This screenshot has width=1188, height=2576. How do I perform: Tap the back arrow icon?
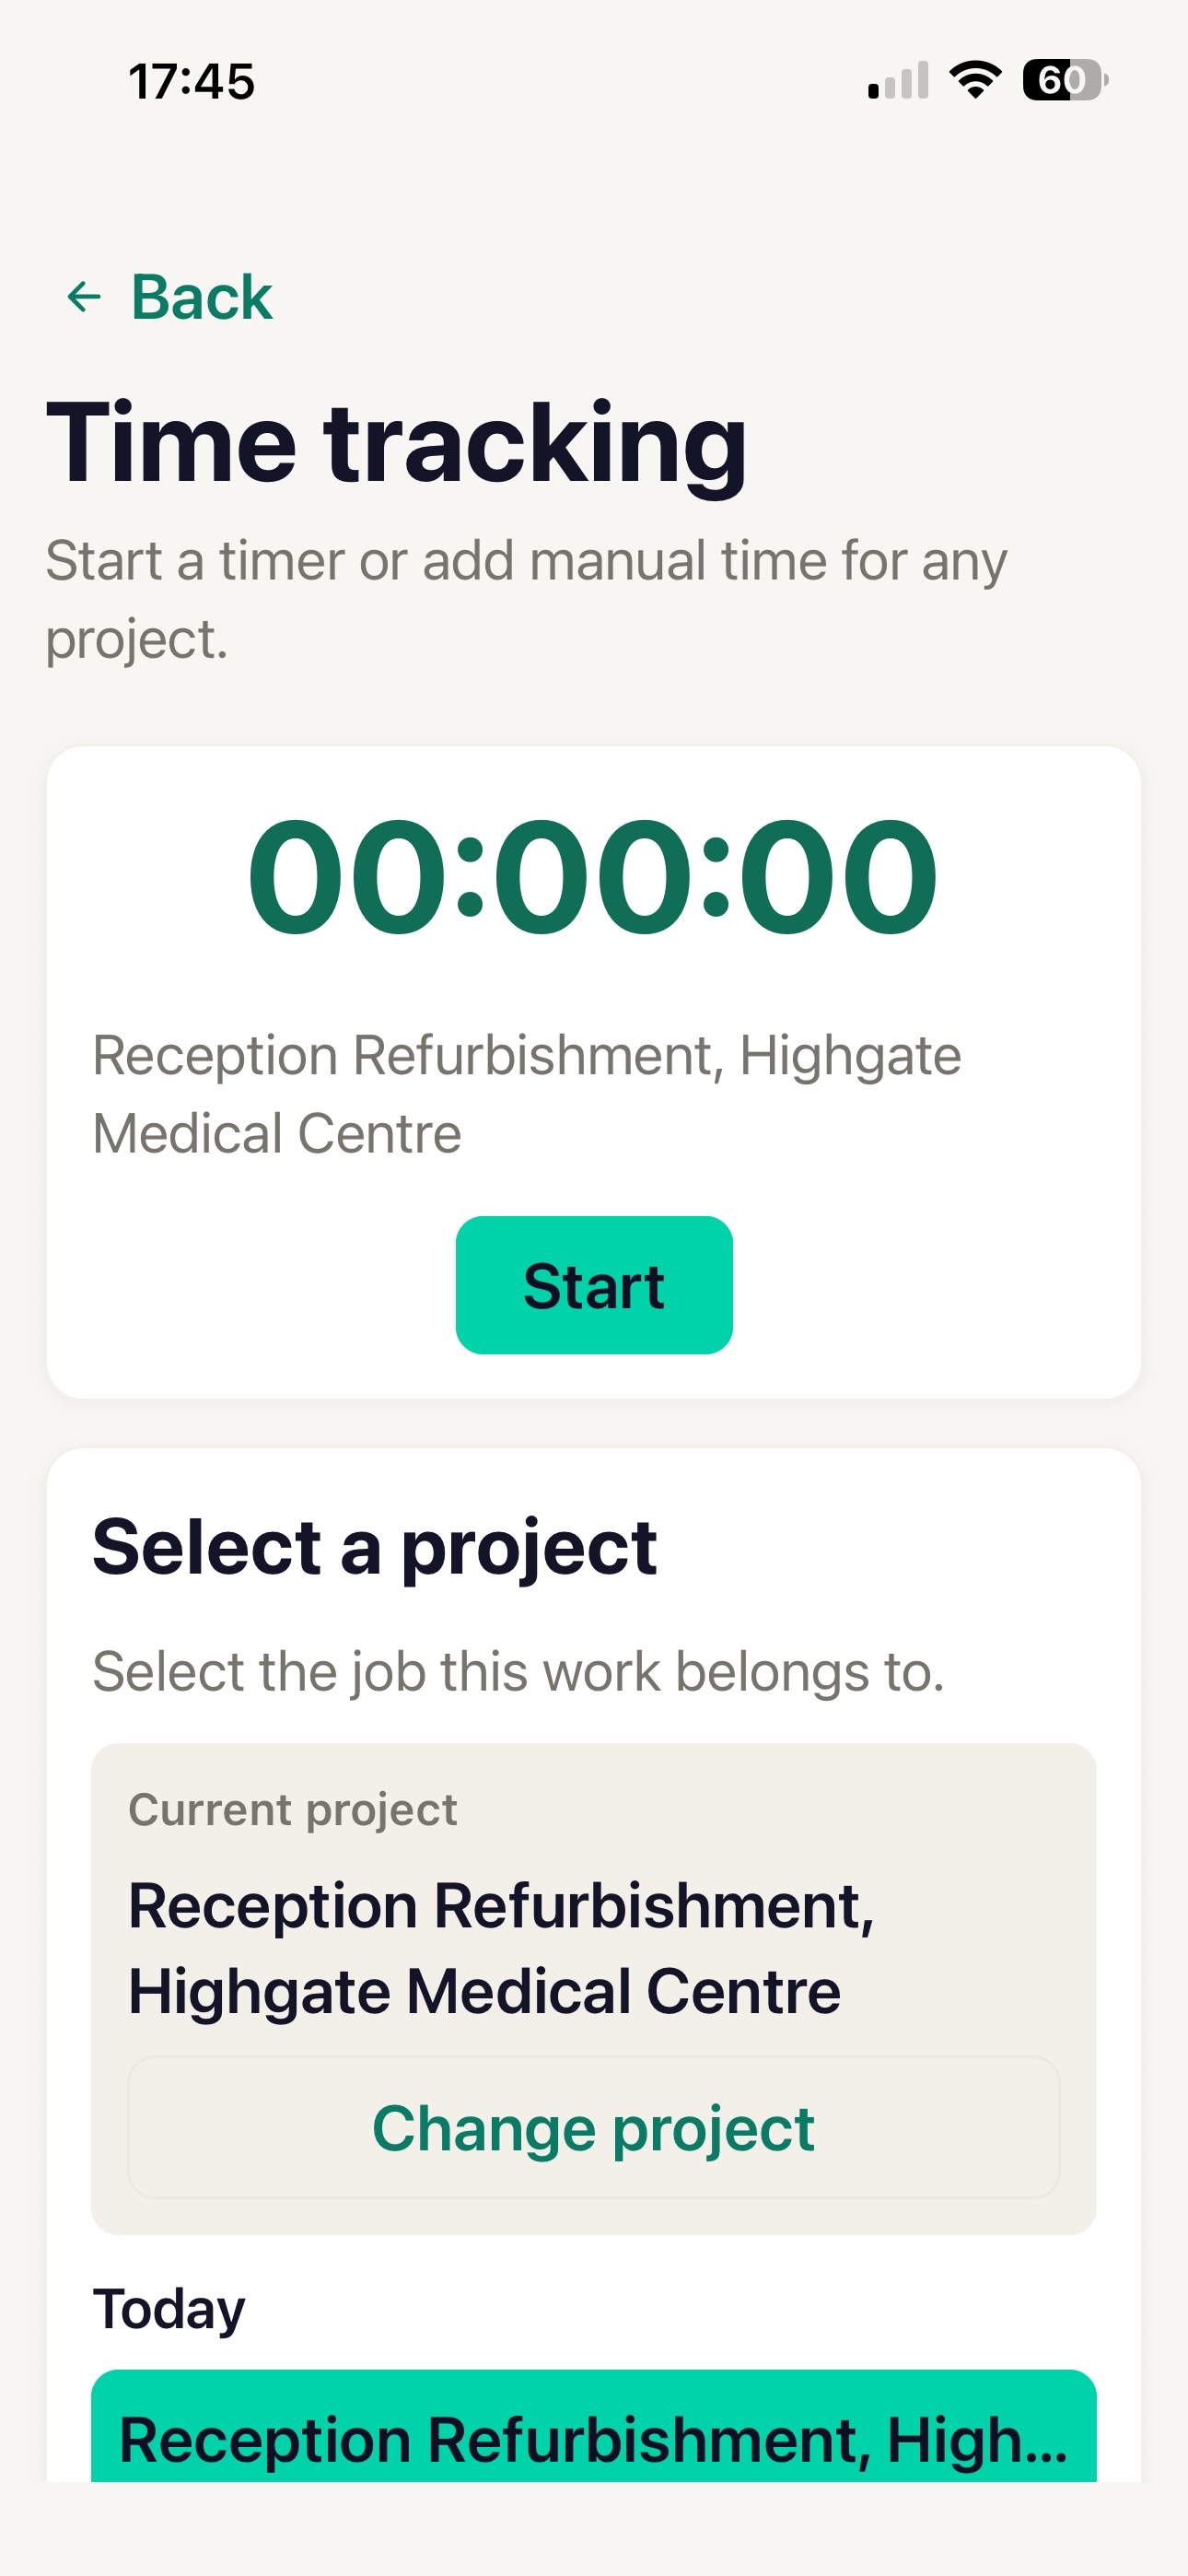tap(84, 297)
